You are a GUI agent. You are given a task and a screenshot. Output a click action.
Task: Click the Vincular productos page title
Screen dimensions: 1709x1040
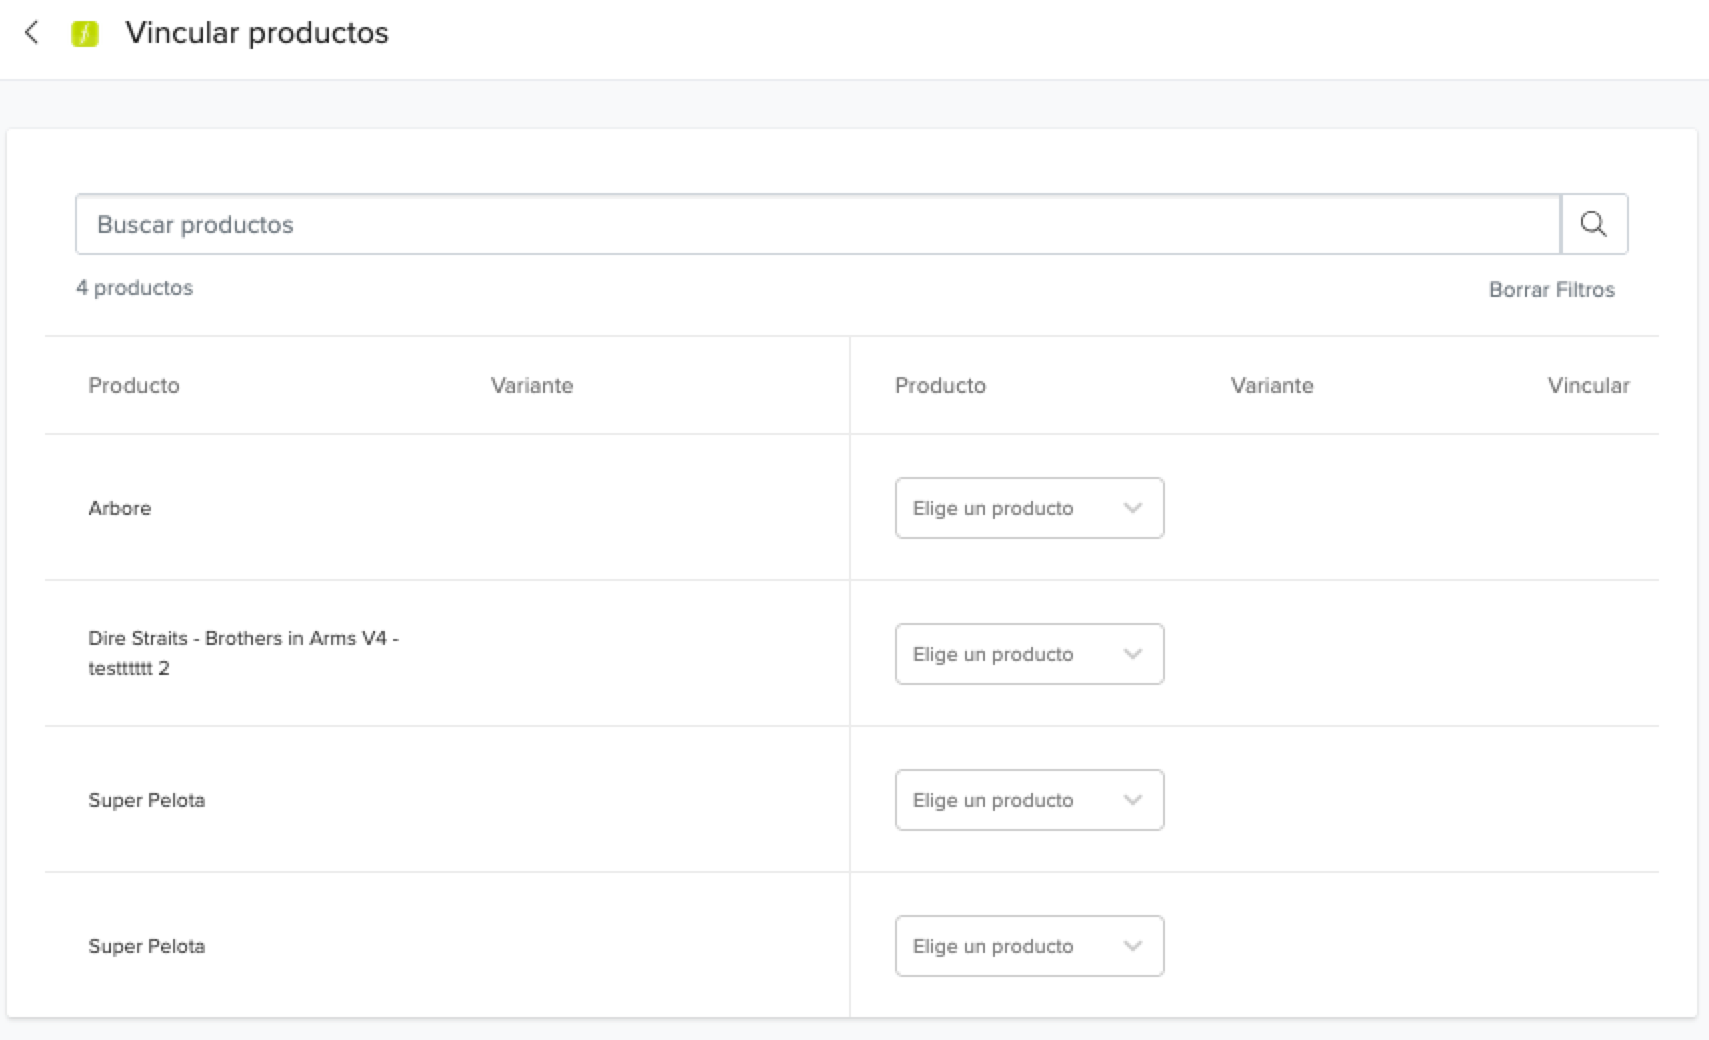click(x=257, y=33)
